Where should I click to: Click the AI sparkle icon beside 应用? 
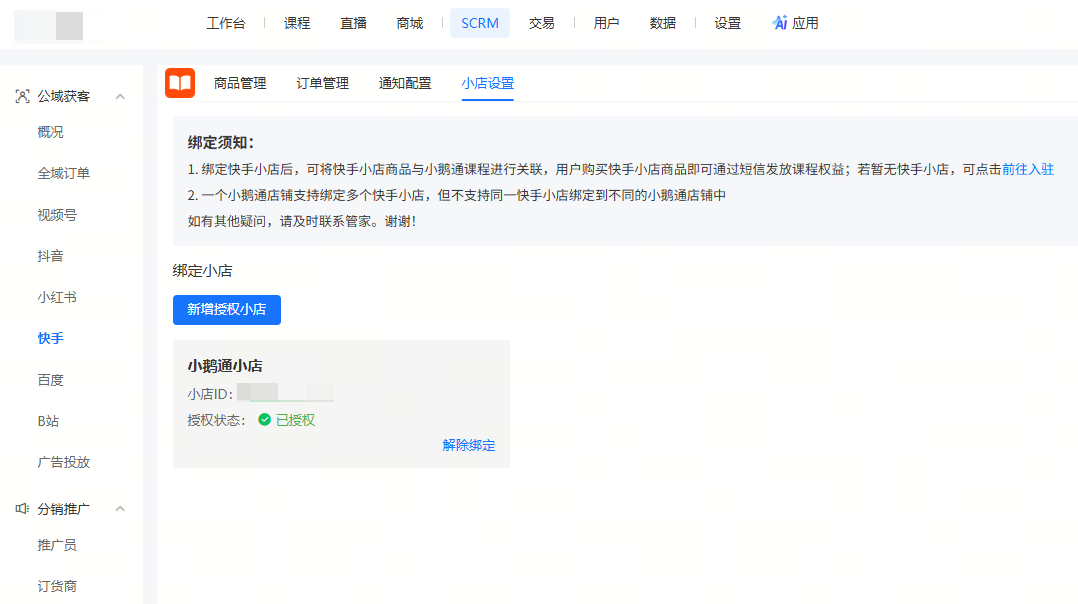pos(780,23)
